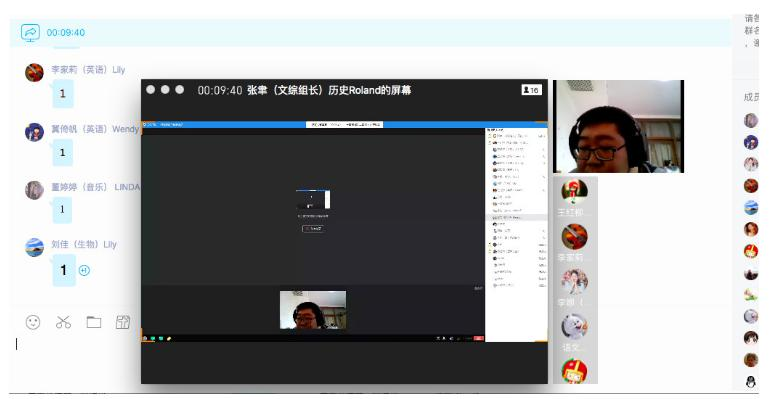
Task: Click the 李家莉（英语）Lily avatar in chat
Action: click(34, 72)
